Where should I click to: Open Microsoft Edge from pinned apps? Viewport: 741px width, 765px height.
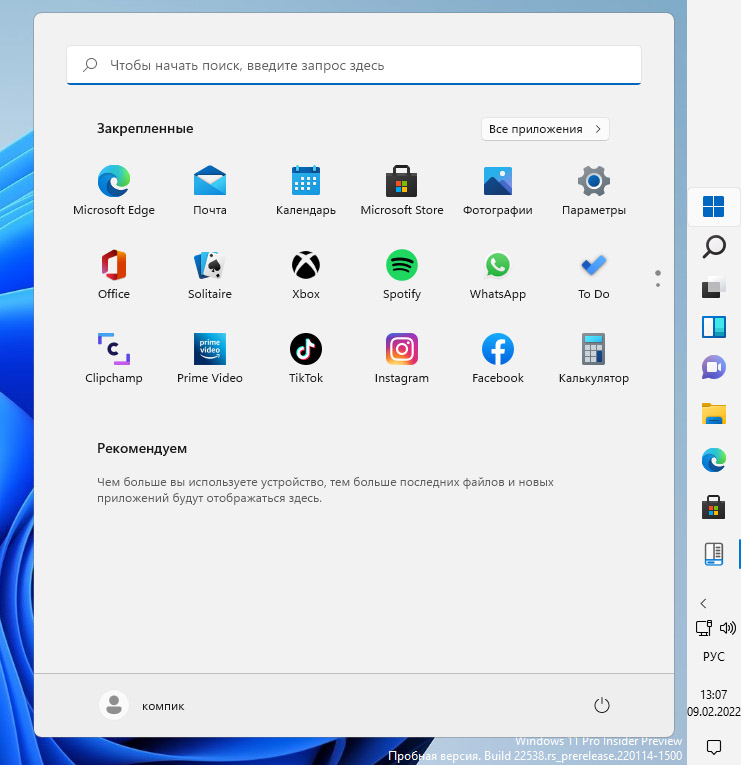[x=114, y=191]
